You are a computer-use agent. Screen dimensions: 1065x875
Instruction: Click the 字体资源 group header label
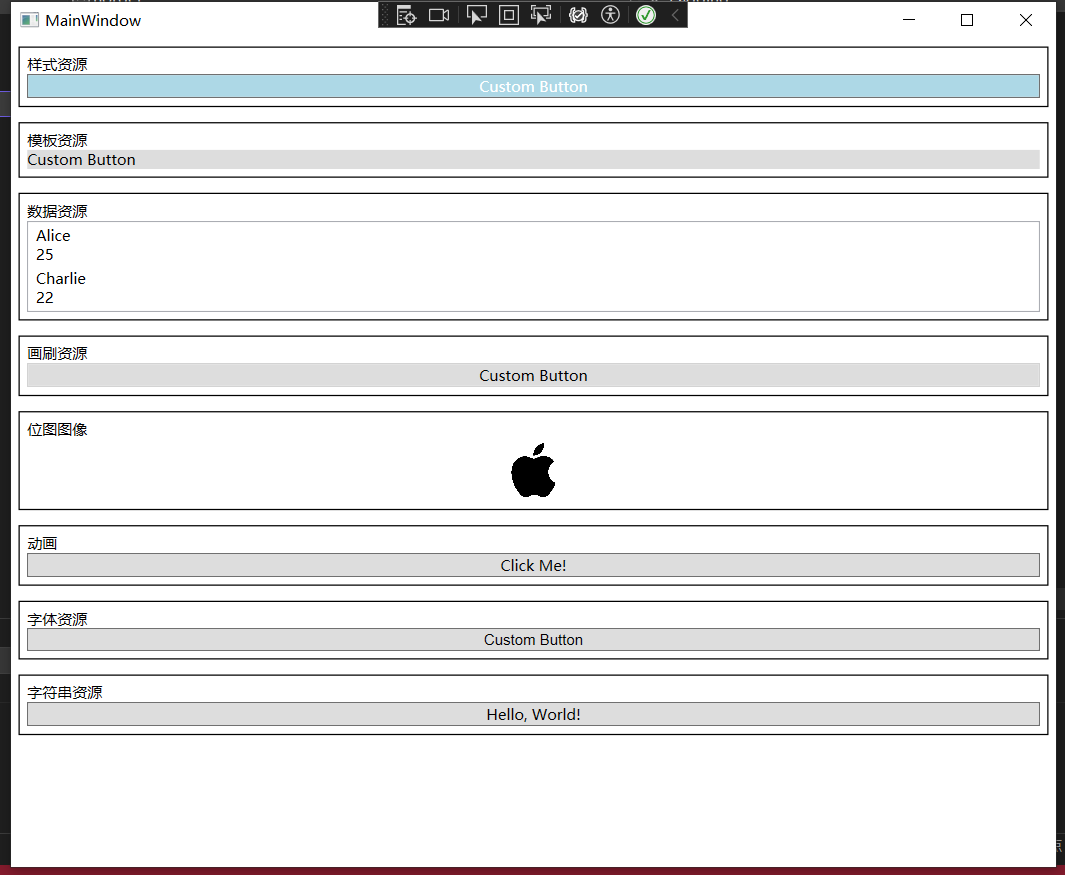57,620
